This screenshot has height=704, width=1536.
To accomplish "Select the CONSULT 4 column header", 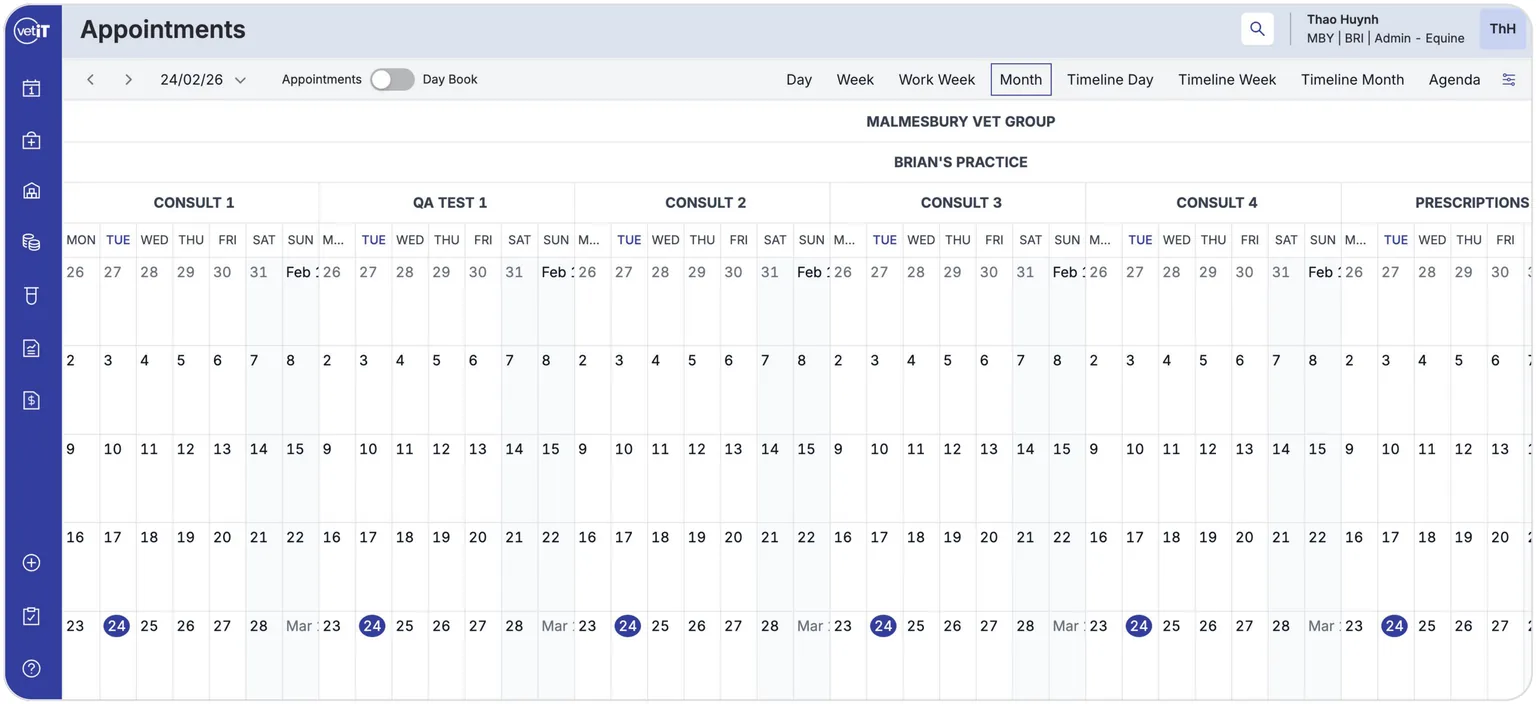I will point(1216,203).
